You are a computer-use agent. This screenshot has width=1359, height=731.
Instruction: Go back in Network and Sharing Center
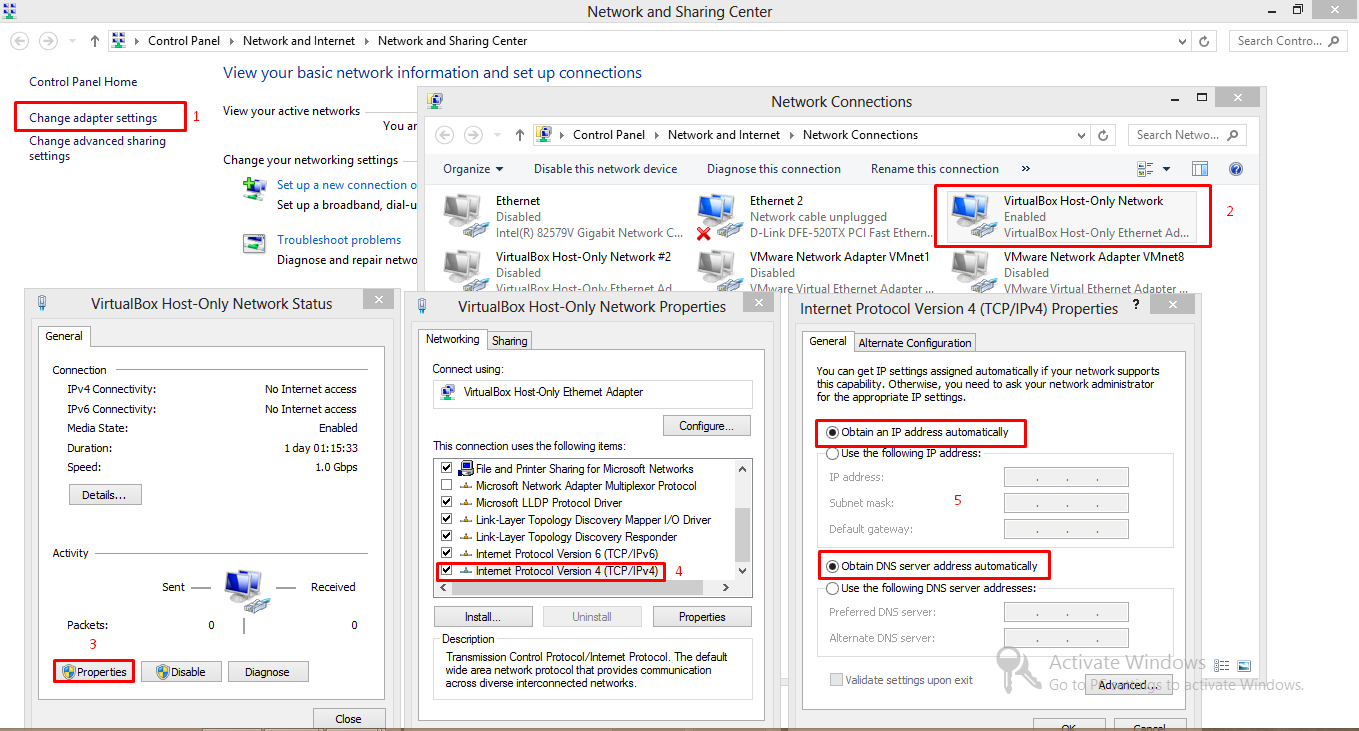click(x=19, y=41)
